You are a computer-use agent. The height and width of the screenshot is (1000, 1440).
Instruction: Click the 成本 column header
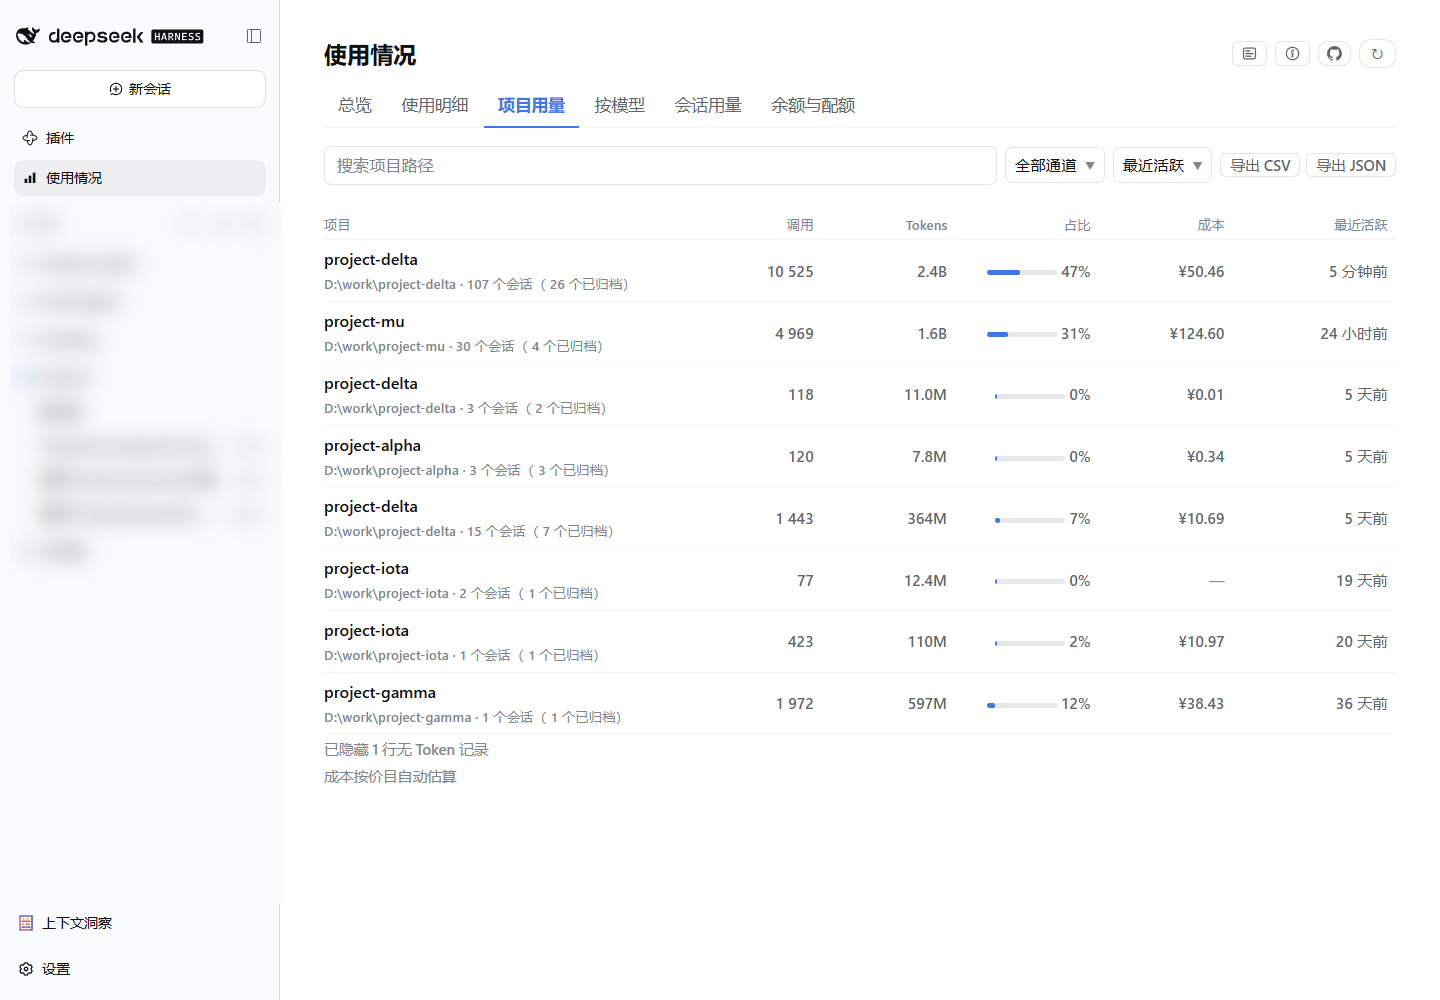point(1211,225)
